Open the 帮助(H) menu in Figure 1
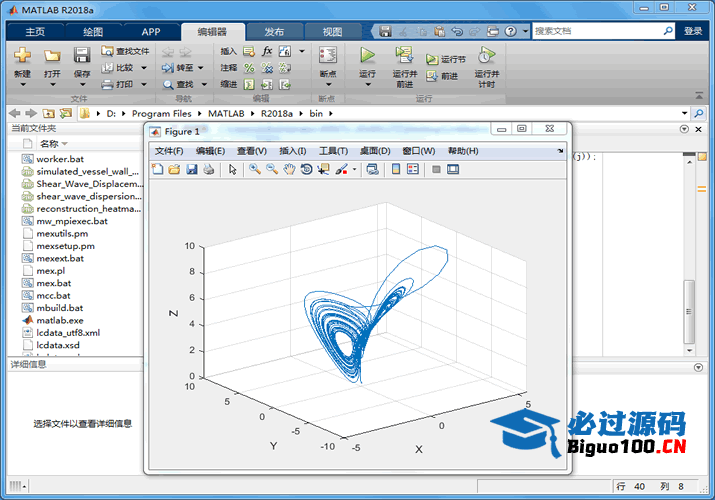The width and height of the screenshot is (715, 500). pos(463,151)
